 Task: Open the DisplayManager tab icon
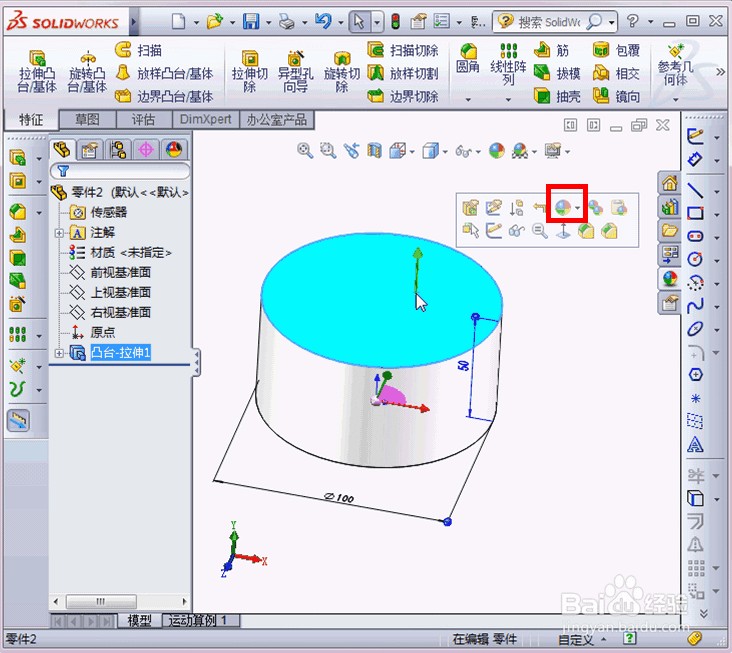174,150
